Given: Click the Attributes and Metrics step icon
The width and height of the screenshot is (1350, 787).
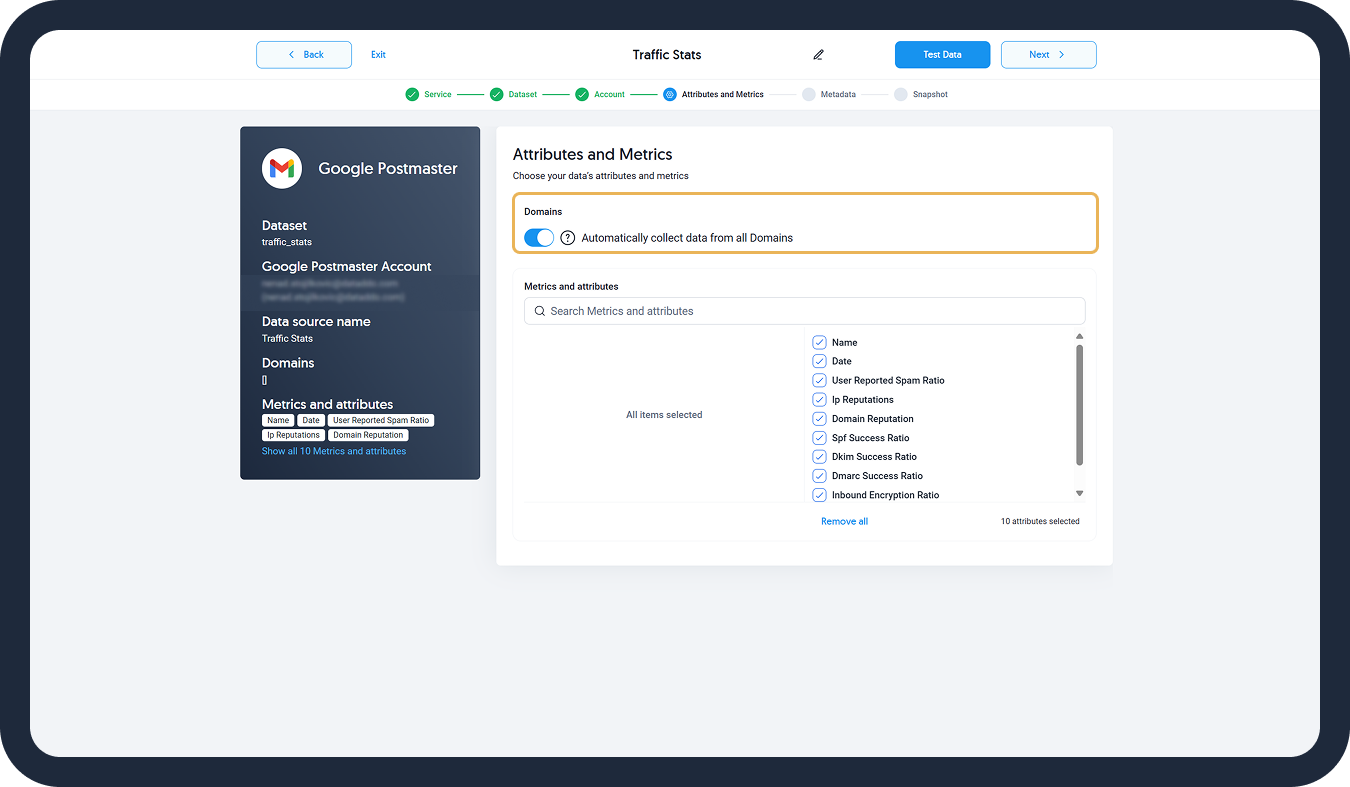Looking at the screenshot, I should [670, 95].
